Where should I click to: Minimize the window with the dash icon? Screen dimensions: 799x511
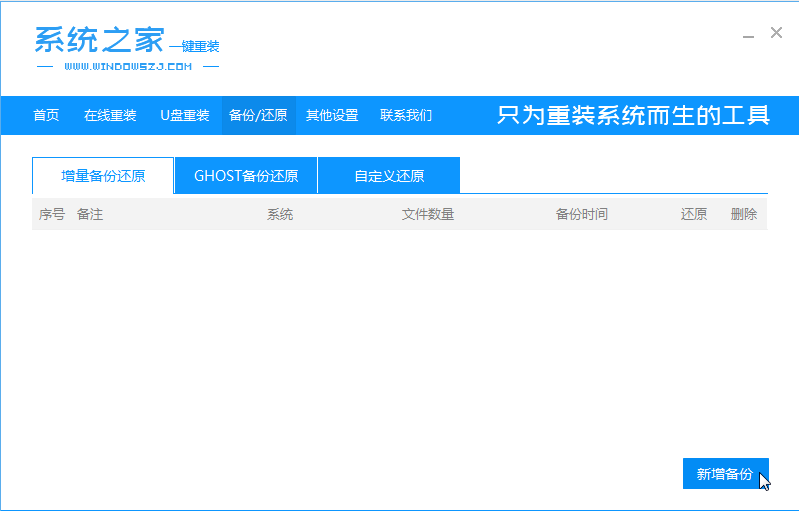point(748,37)
